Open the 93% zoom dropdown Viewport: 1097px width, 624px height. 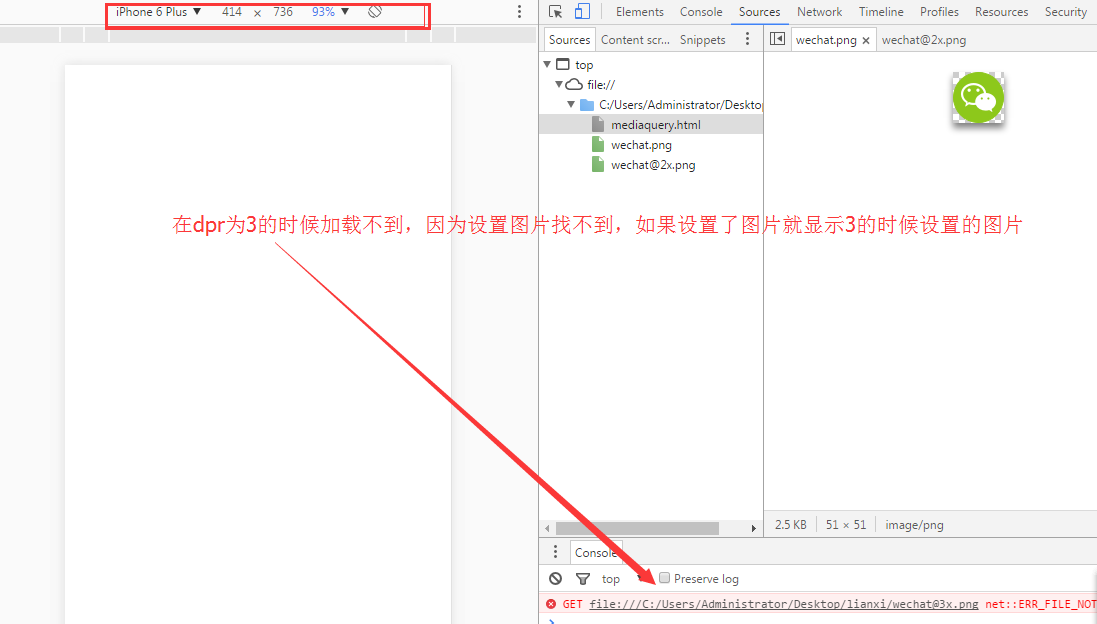click(x=330, y=12)
